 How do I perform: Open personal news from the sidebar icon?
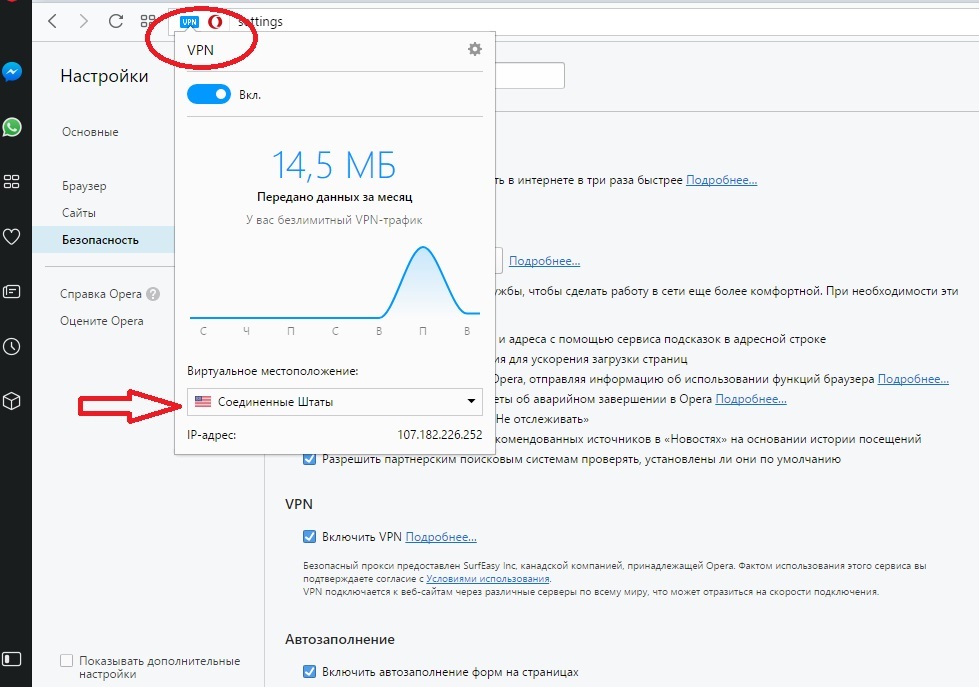(12, 292)
